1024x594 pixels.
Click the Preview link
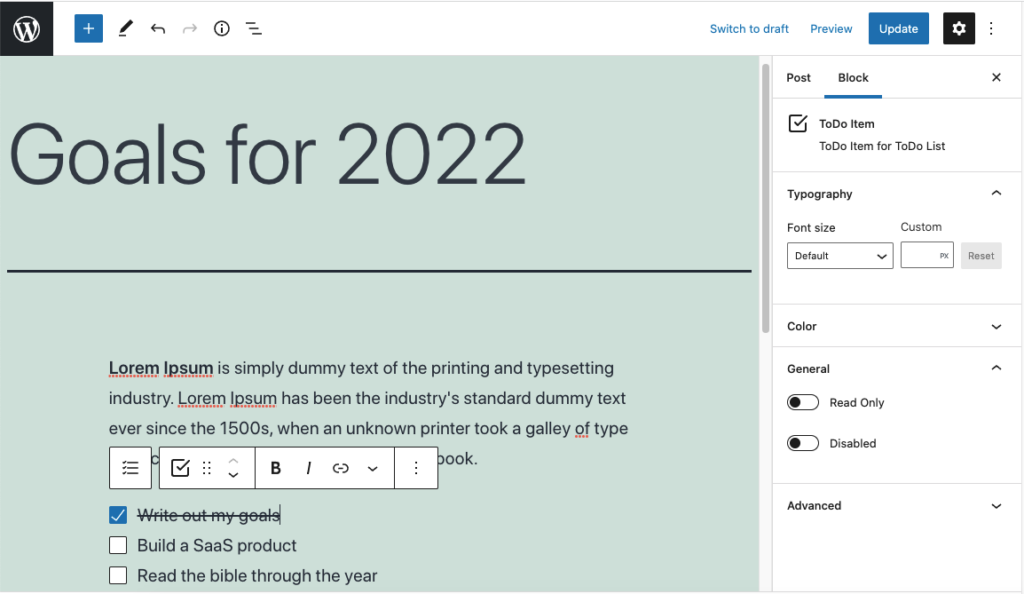[x=831, y=29]
